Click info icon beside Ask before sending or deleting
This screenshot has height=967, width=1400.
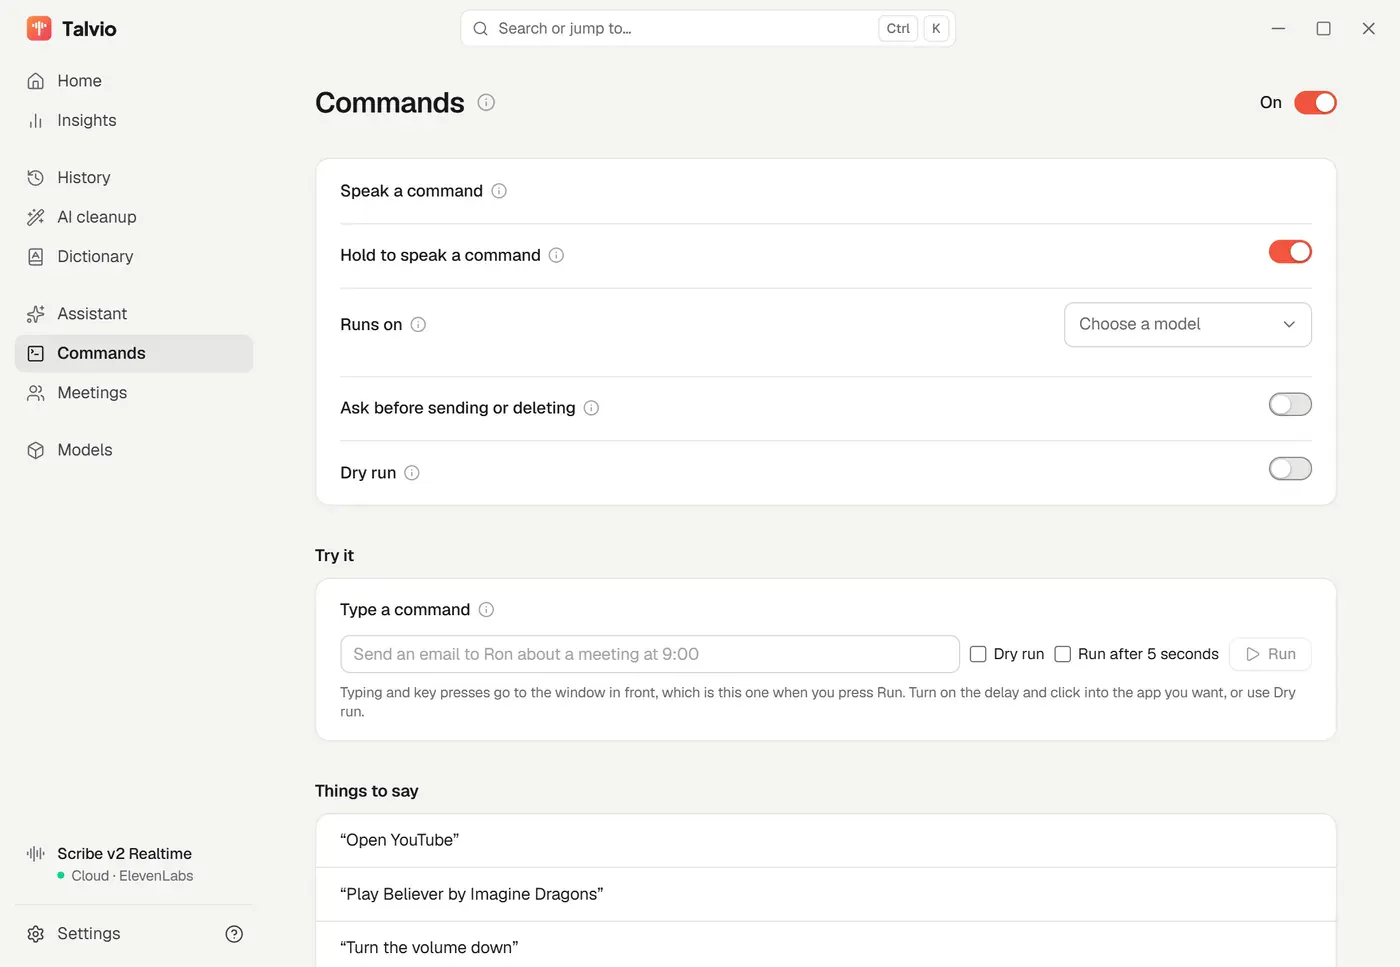[x=591, y=408]
